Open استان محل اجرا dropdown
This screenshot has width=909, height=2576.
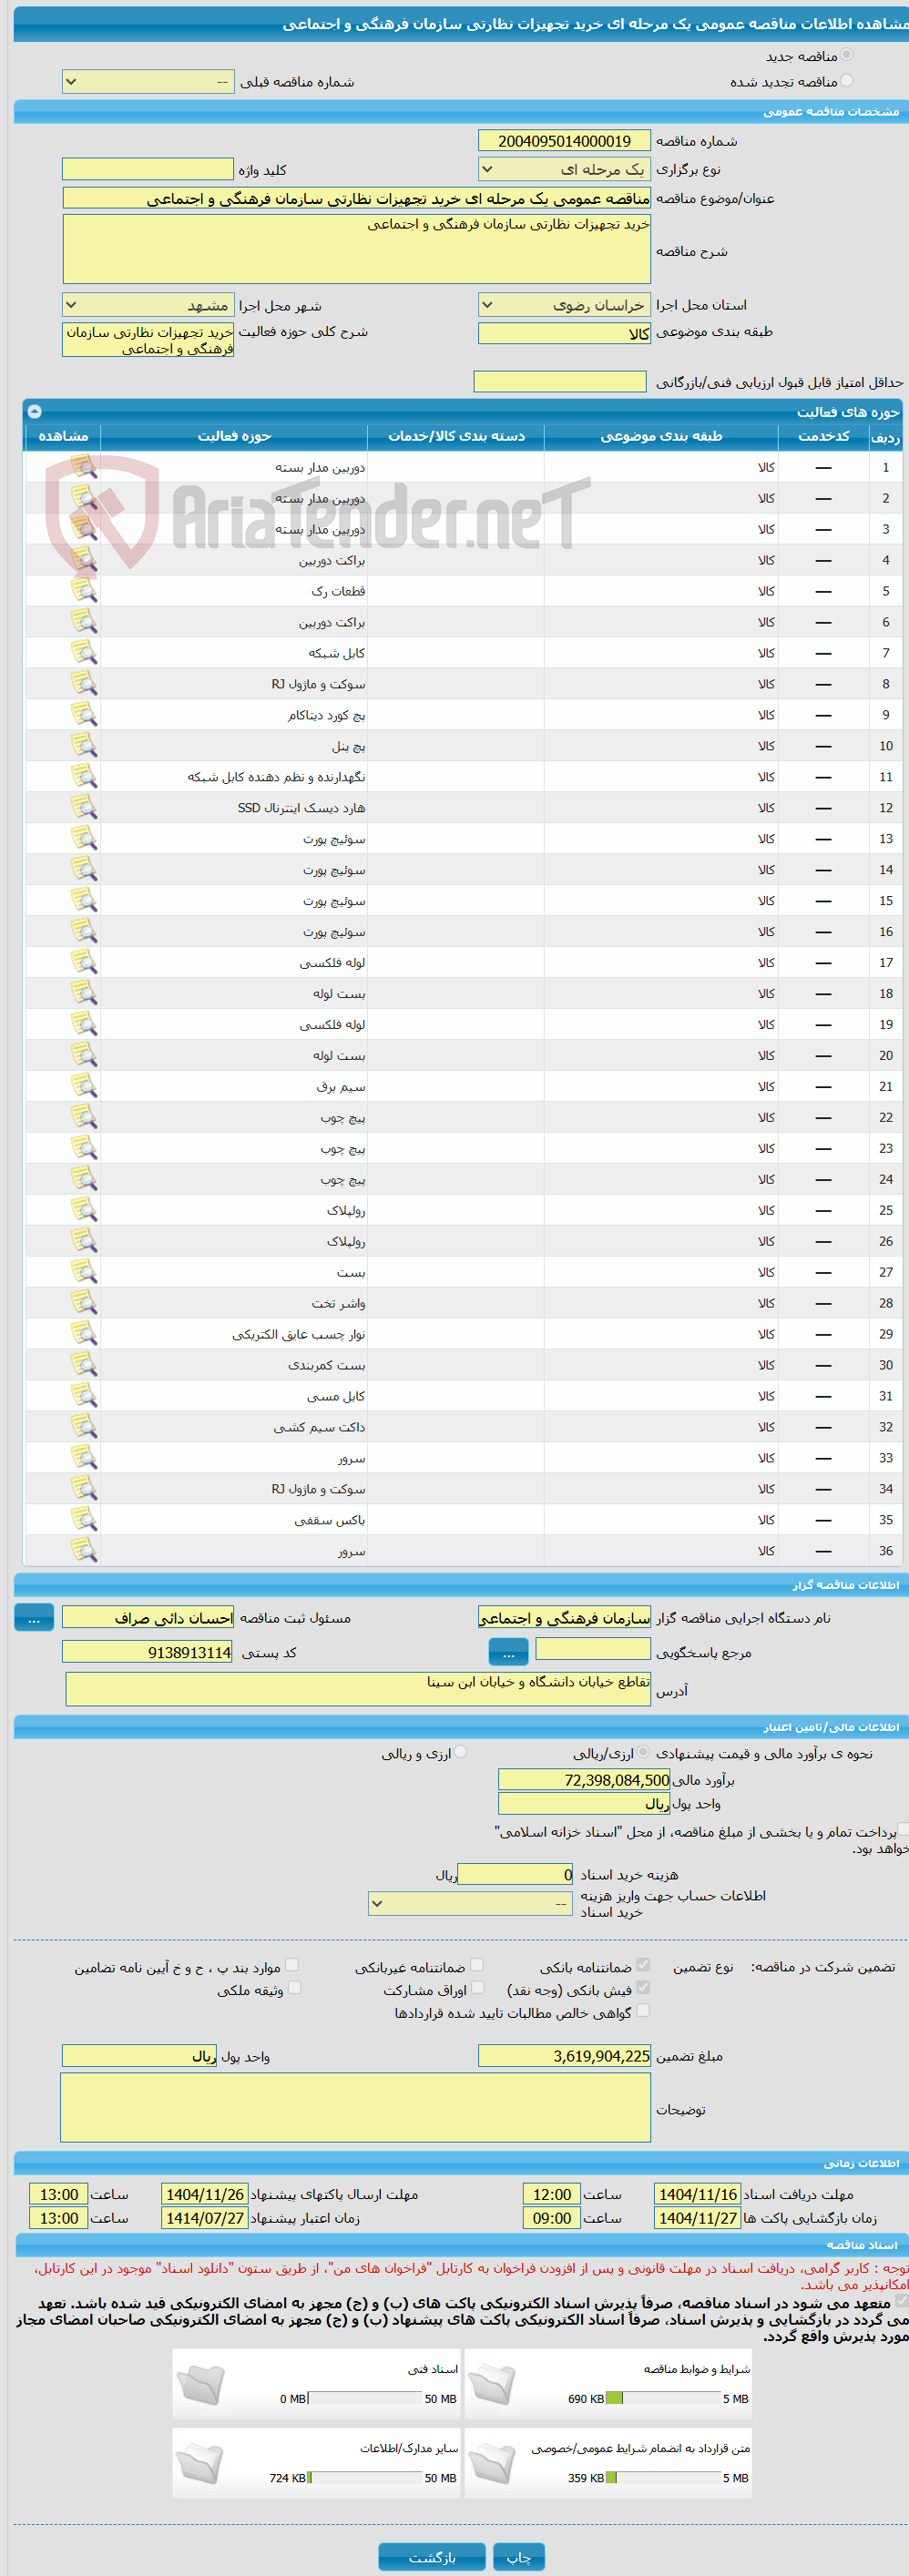pyautogui.click(x=564, y=305)
